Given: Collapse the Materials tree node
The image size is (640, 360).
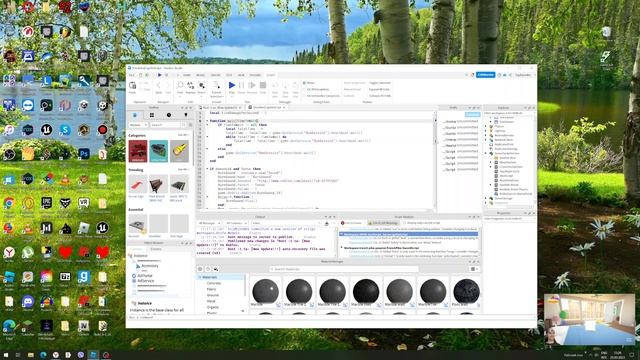Looking at the screenshot, I should click(200, 277).
